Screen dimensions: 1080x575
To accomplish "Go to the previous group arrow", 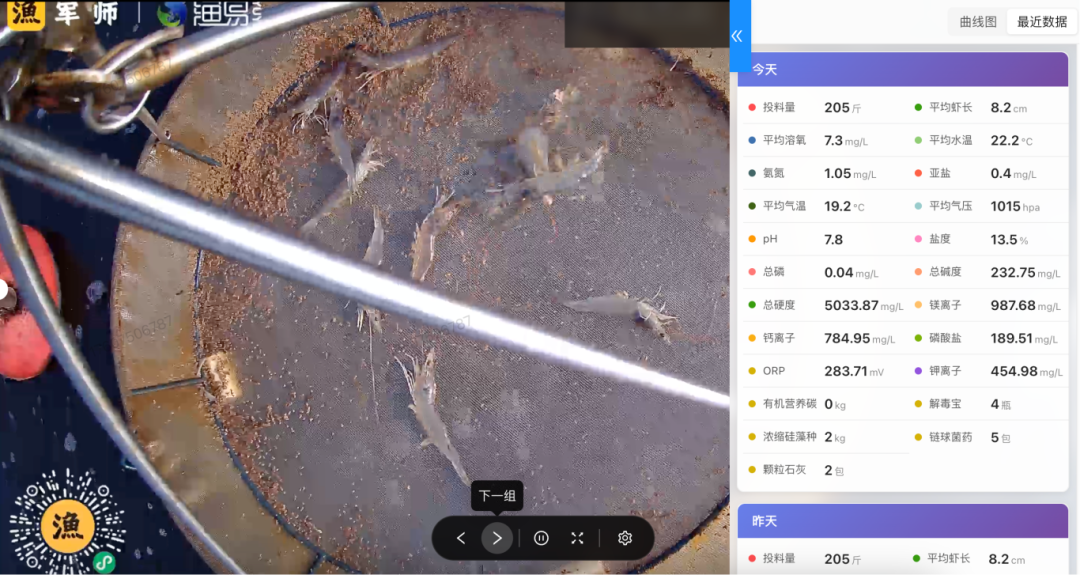I will pyautogui.click(x=461, y=538).
